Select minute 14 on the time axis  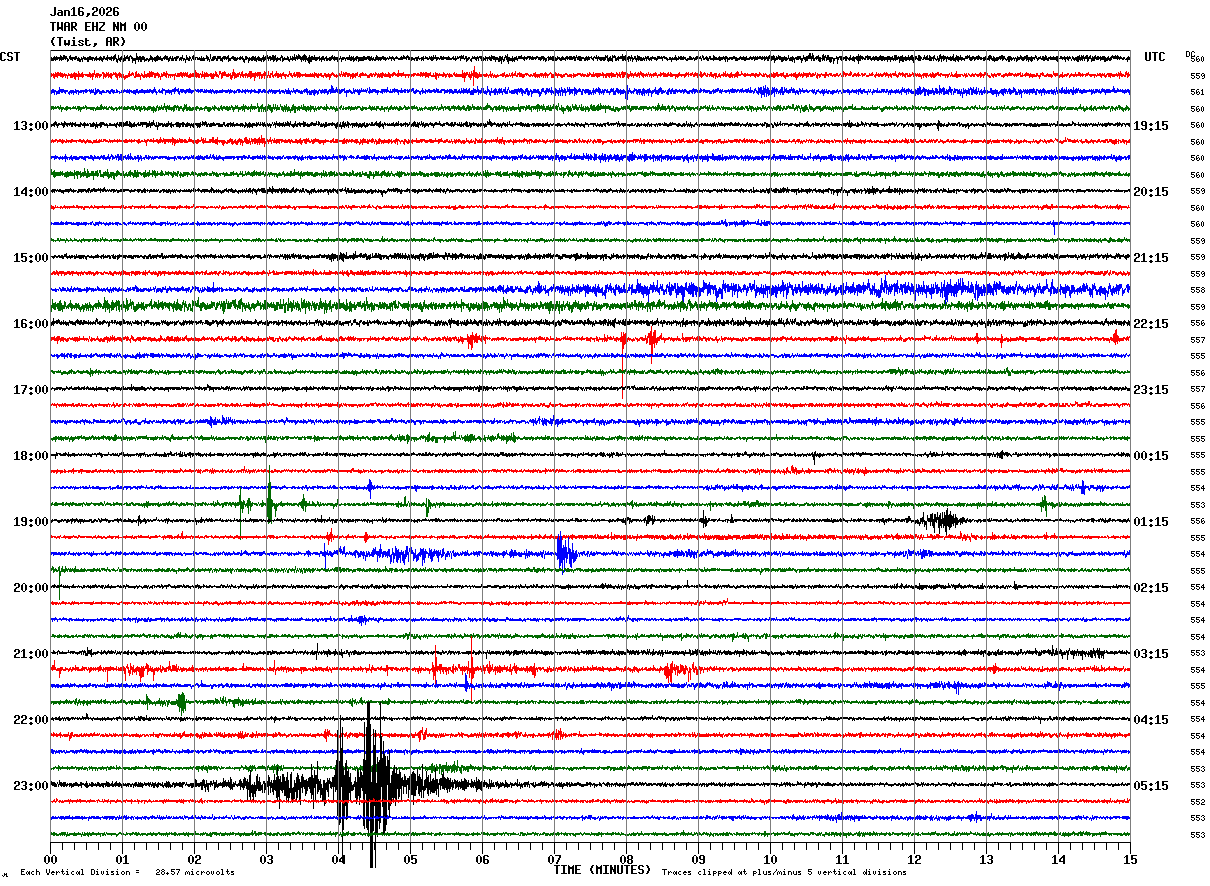(1058, 859)
